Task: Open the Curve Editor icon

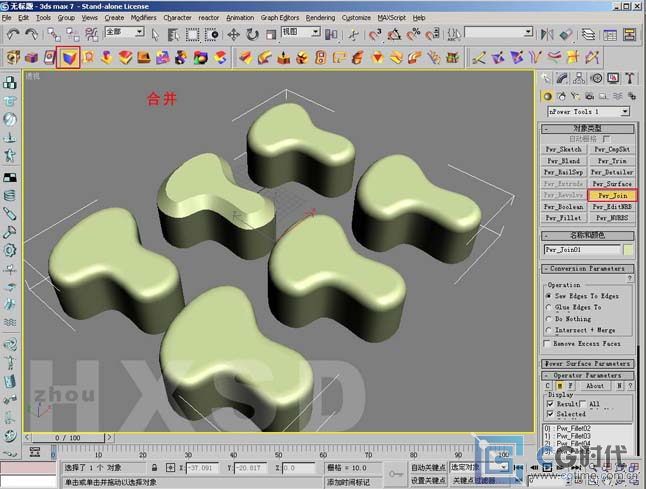Action: click(x=610, y=35)
